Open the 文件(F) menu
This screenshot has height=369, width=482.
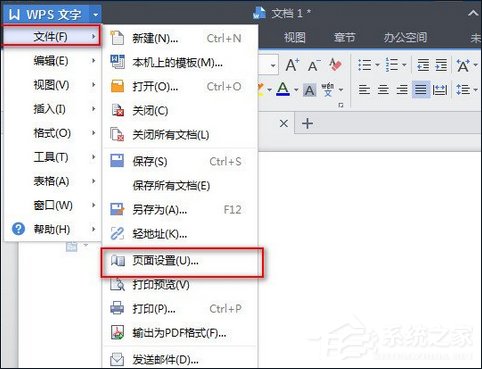51,36
